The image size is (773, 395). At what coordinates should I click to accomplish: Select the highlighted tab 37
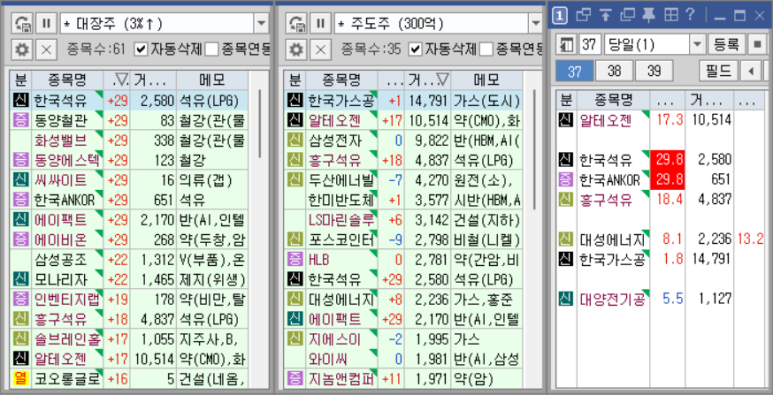[574, 72]
